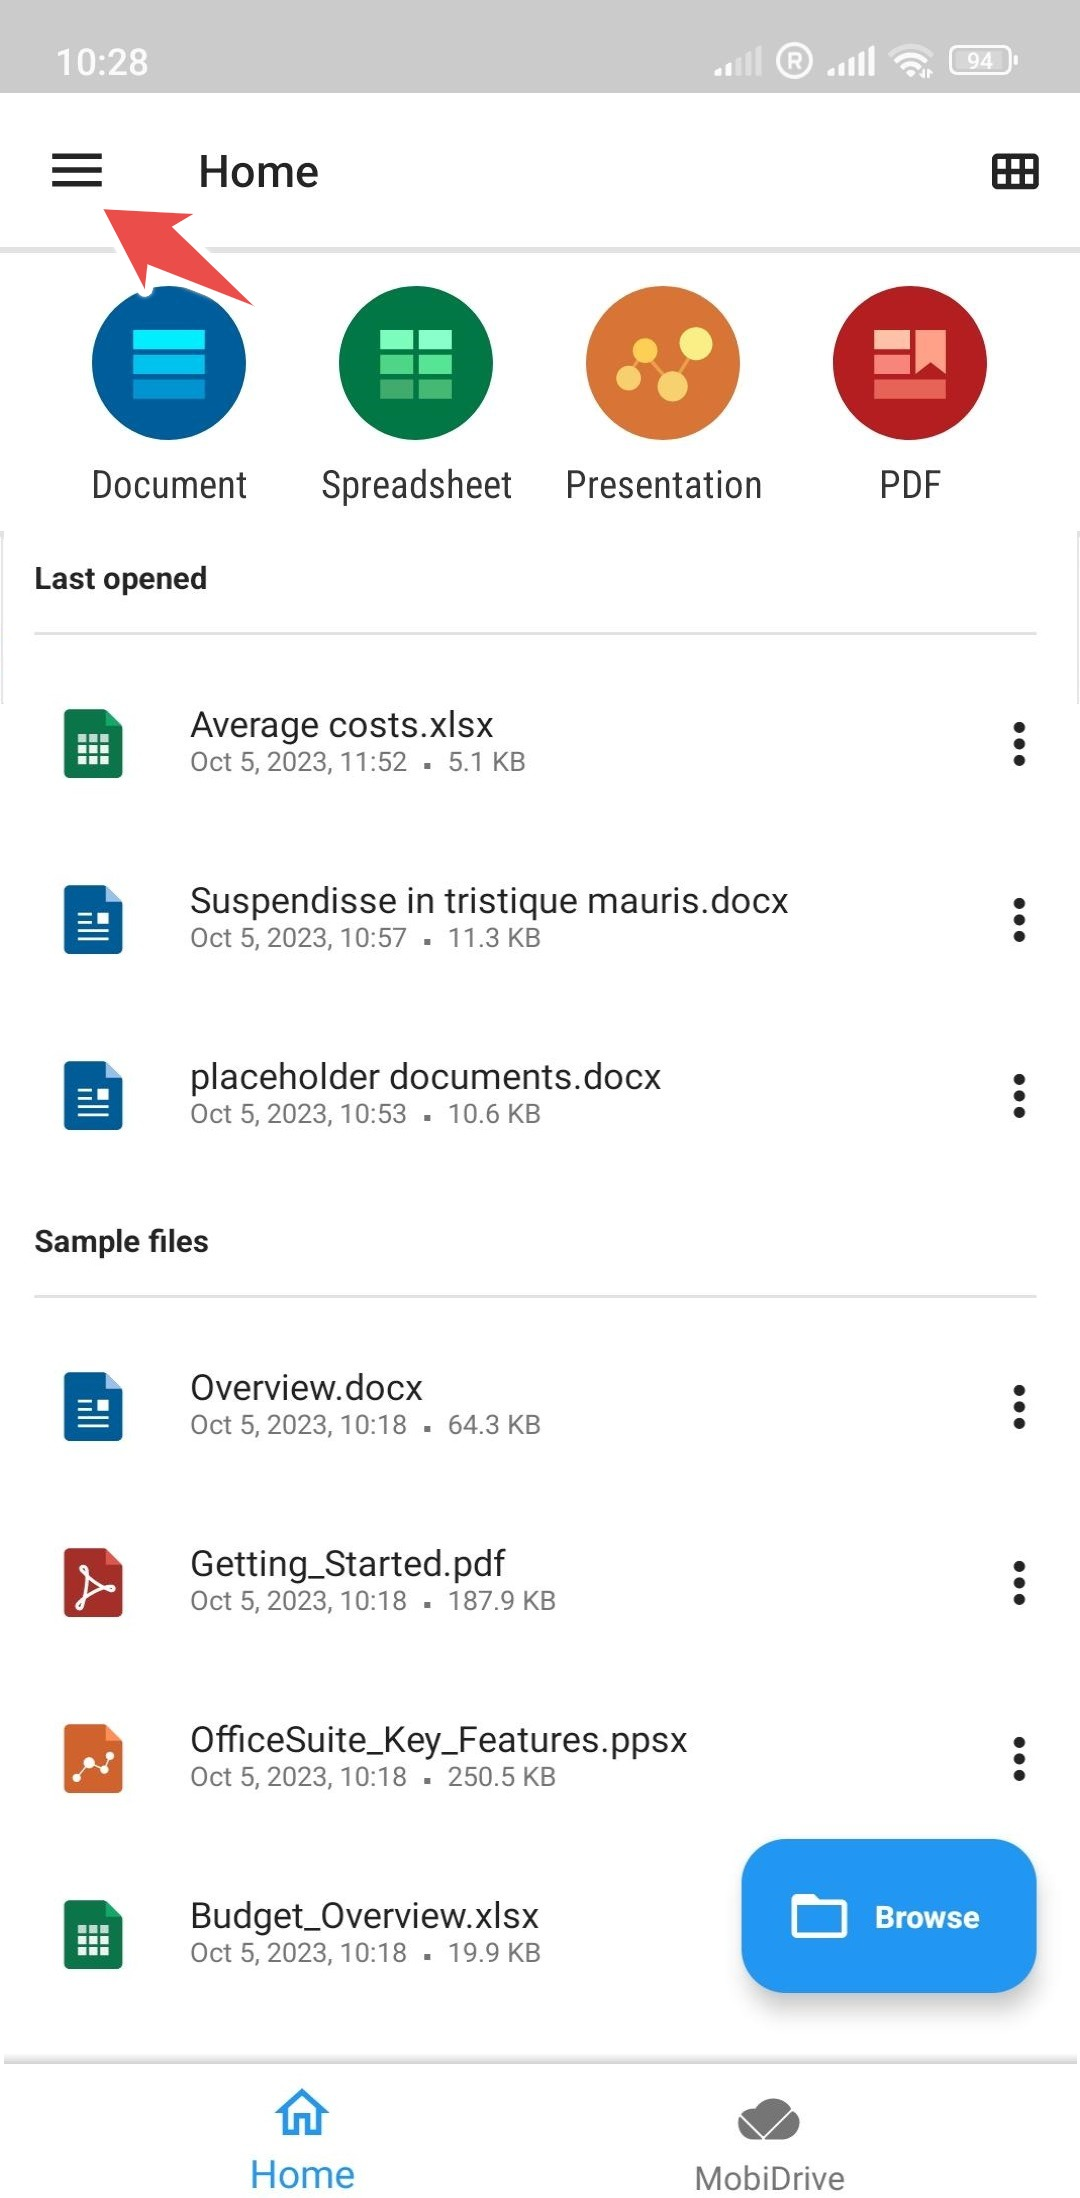
Task: Check the battery indicator in status bar
Action: [x=979, y=60]
